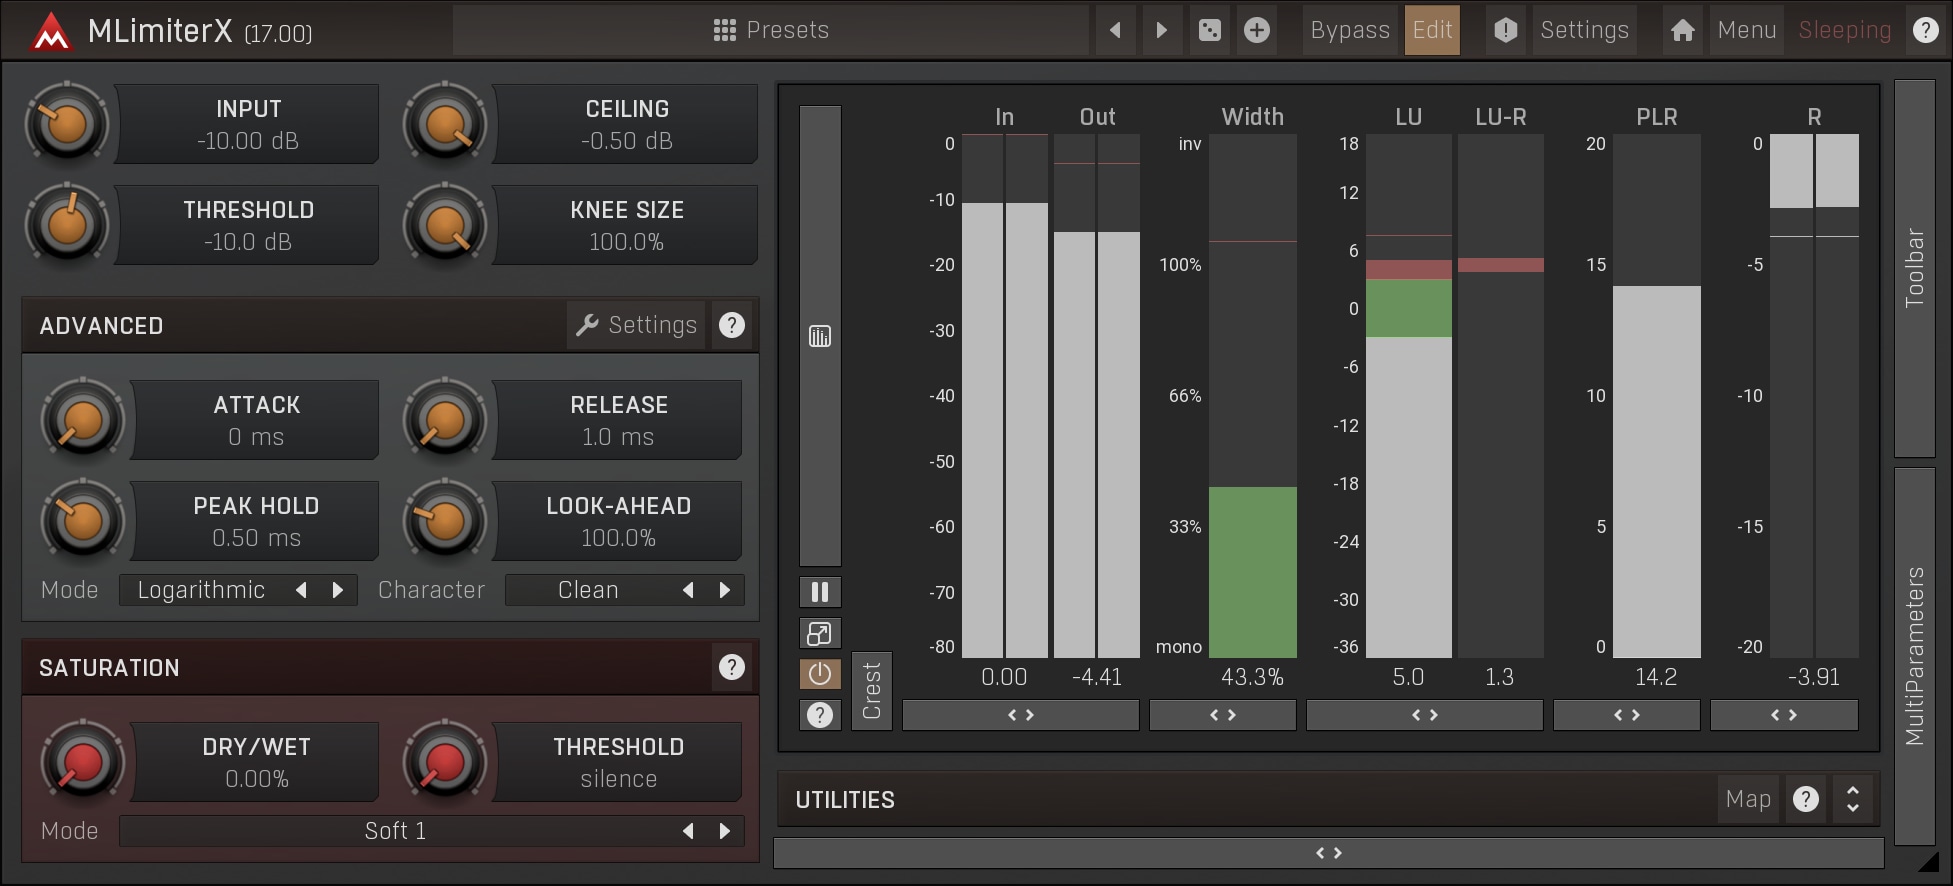The width and height of the screenshot is (1953, 886).
Task: Toggle the meters power button
Action: pyautogui.click(x=820, y=674)
